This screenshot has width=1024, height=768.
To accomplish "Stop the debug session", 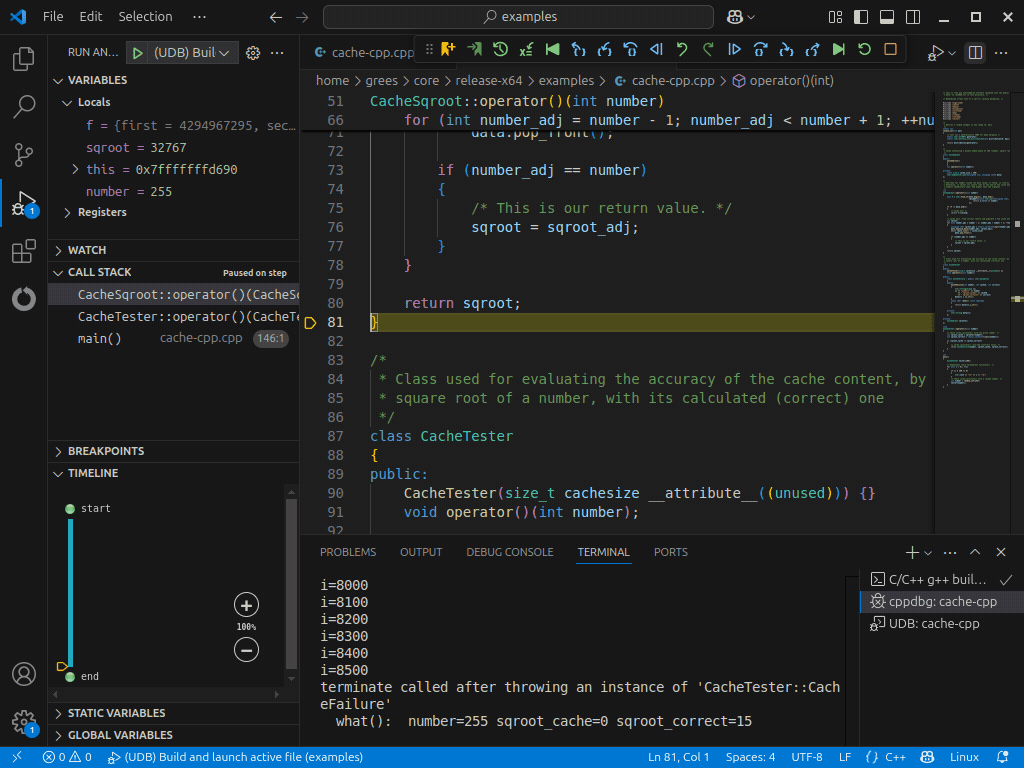I will click(x=890, y=50).
